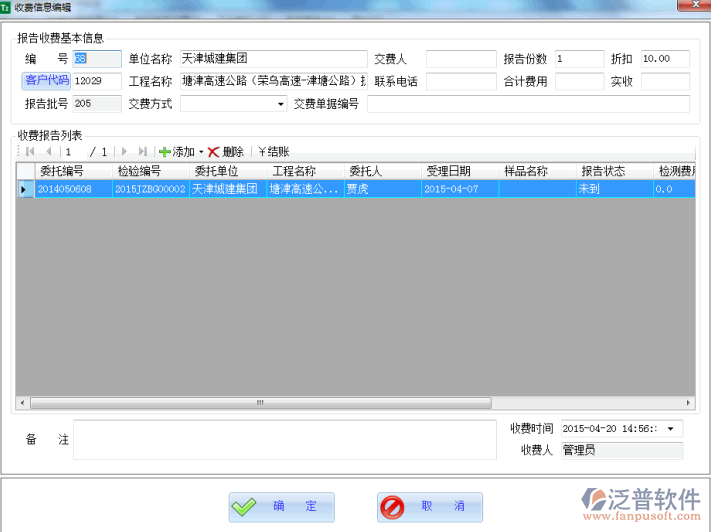The width and height of the screenshot is (711, 532).
Task: Click the ¥结账 checkout button
Action: point(273,151)
